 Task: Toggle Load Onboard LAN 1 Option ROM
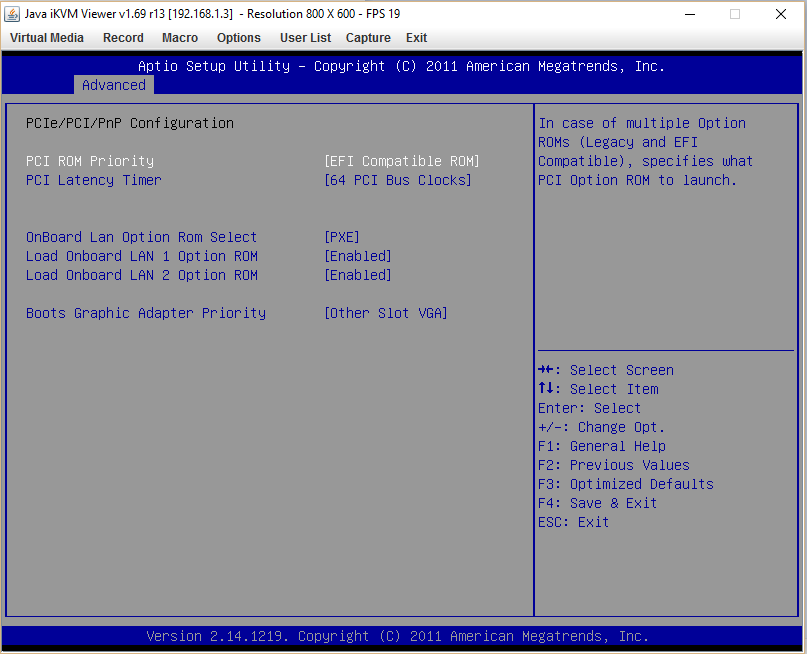point(142,256)
